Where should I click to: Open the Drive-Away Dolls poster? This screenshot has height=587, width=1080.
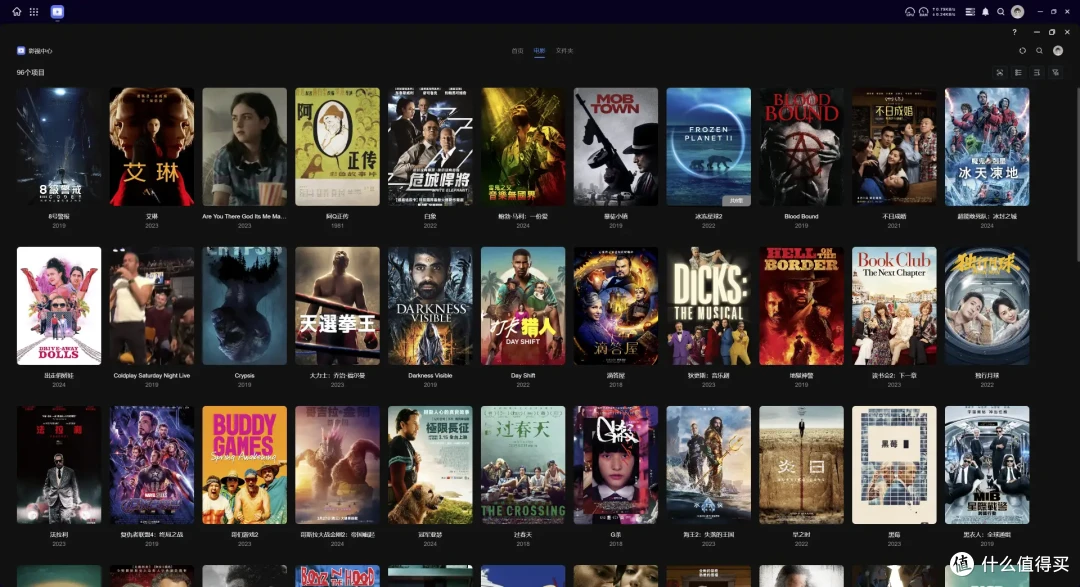point(59,306)
